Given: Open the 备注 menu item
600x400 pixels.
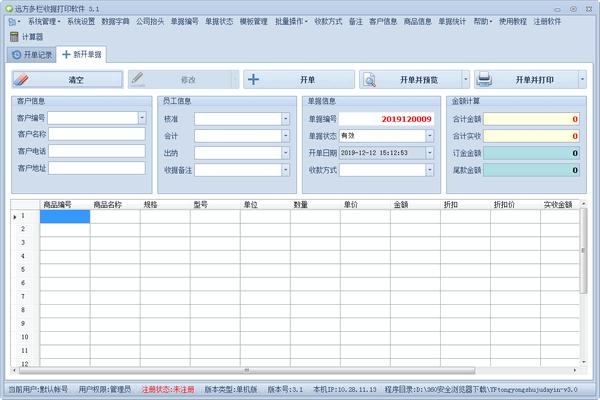Looking at the screenshot, I should point(355,21).
